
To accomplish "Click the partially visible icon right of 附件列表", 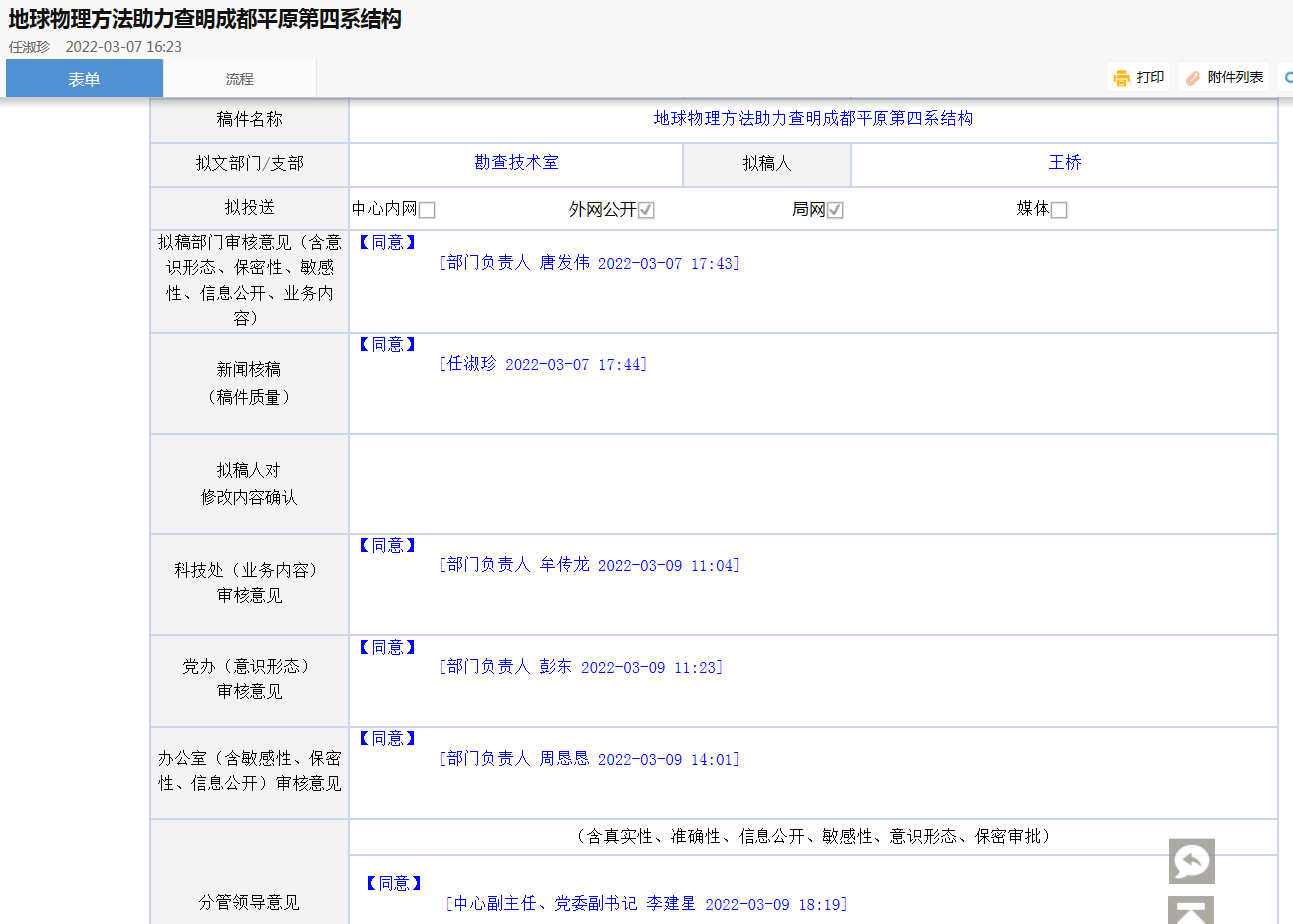I will click(1288, 78).
